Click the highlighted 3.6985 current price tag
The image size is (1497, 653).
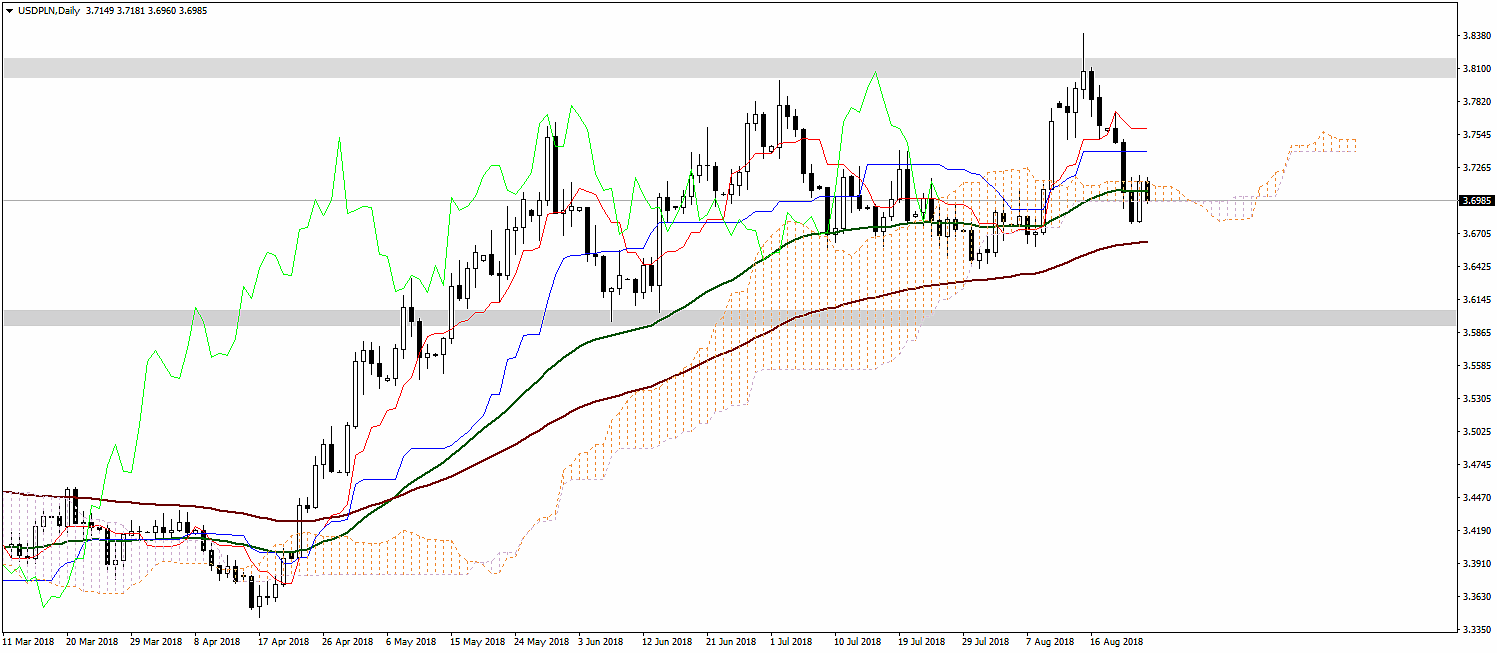[x=1477, y=200]
